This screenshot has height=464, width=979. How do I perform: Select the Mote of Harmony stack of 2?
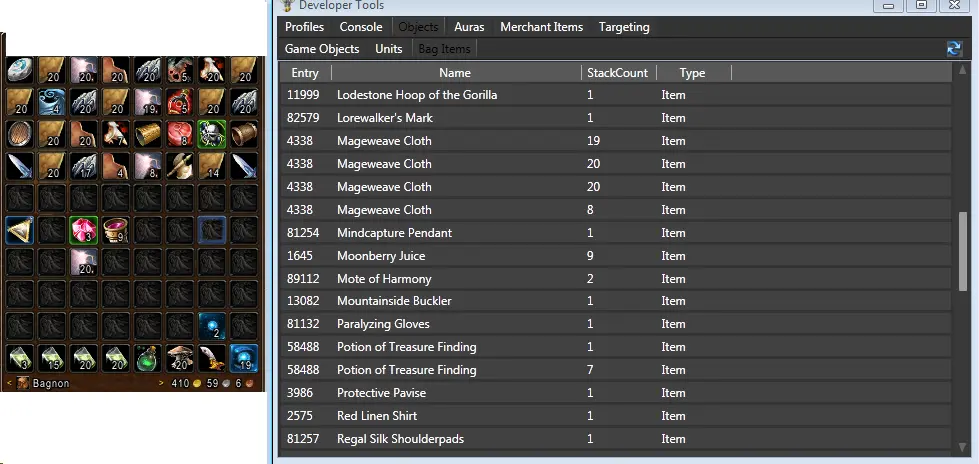pos(211,325)
